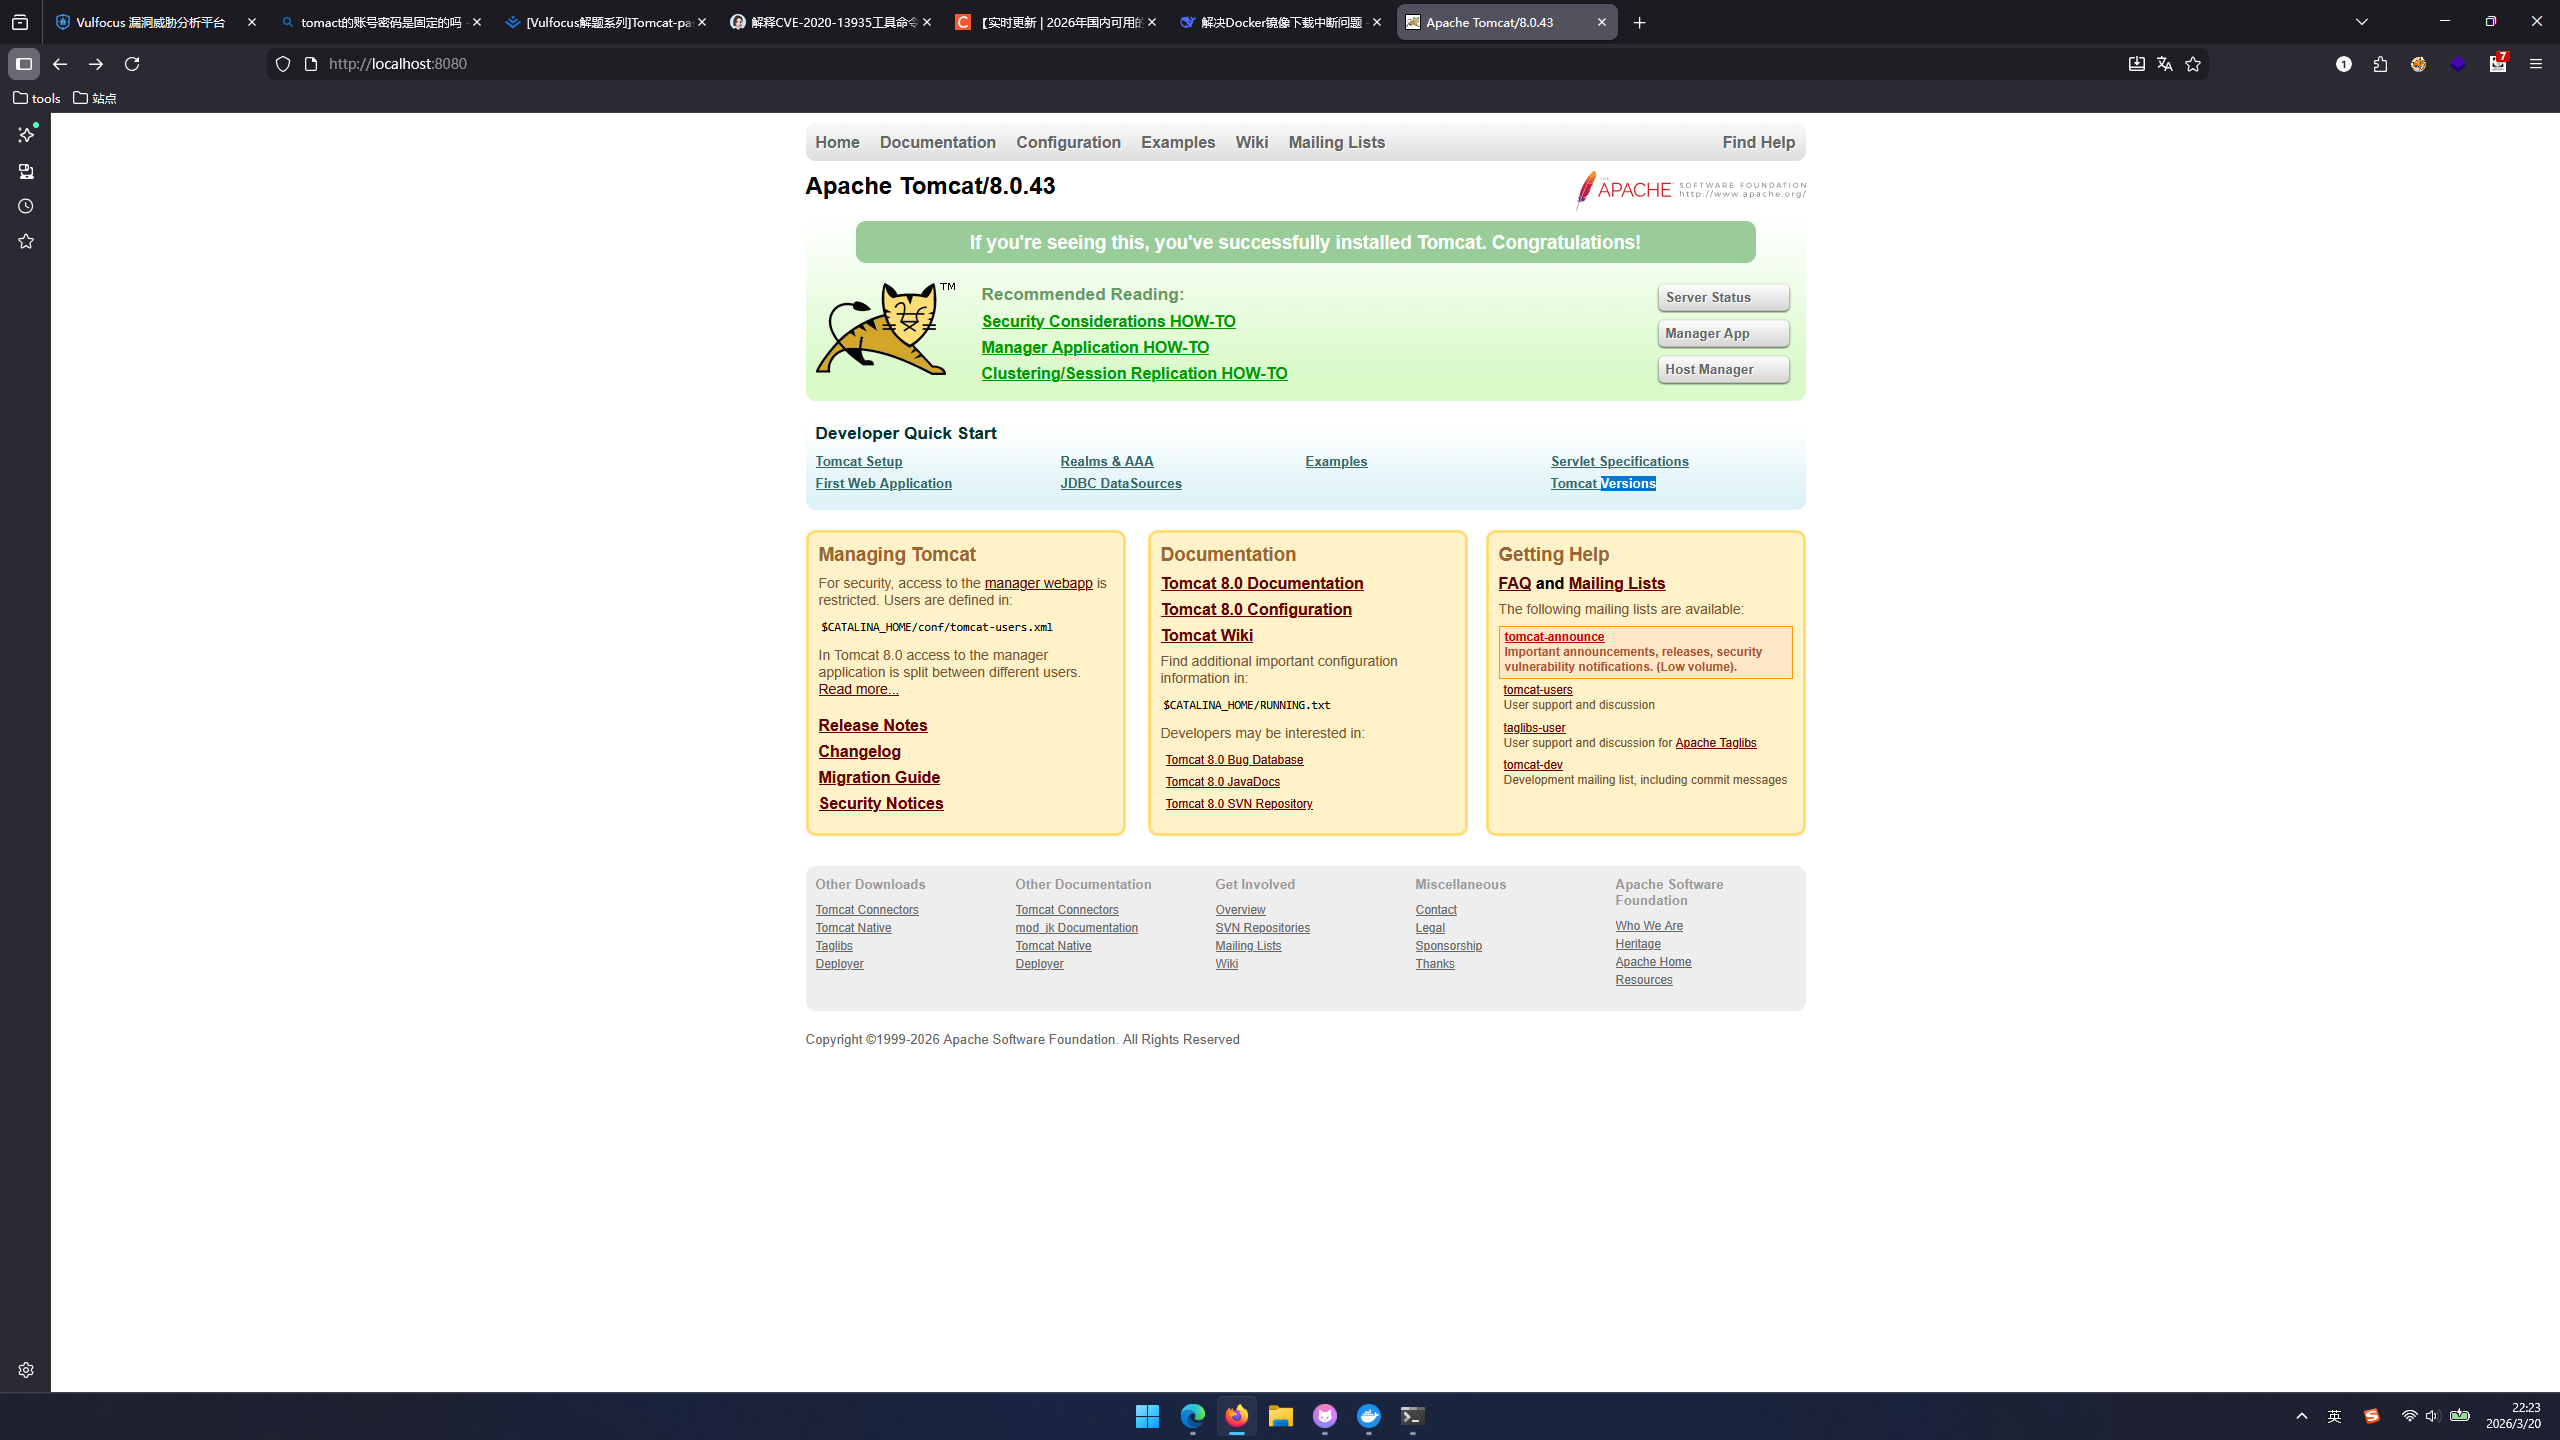Open sidebar settings gear icon
This screenshot has width=2560, height=1440.
coord(26,1370)
